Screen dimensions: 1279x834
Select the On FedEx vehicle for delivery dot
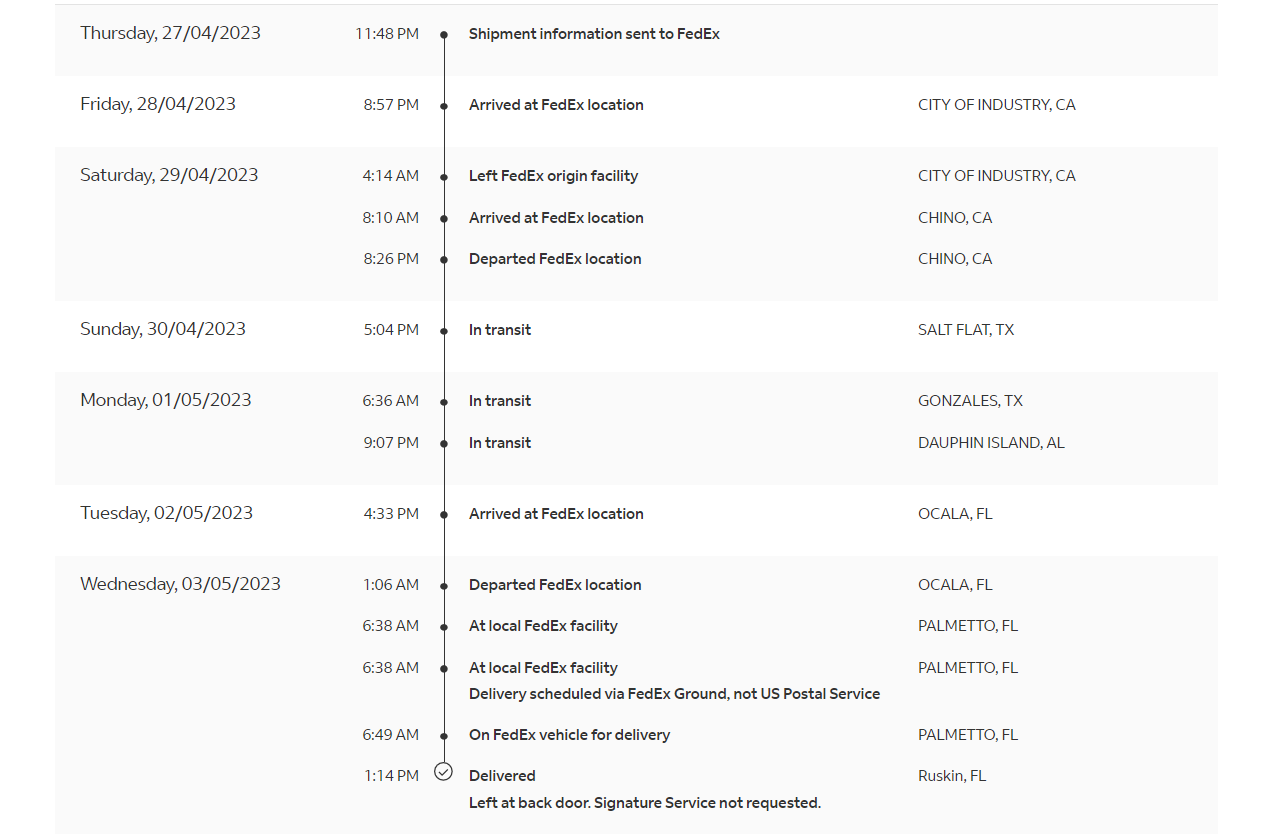pyautogui.click(x=444, y=735)
